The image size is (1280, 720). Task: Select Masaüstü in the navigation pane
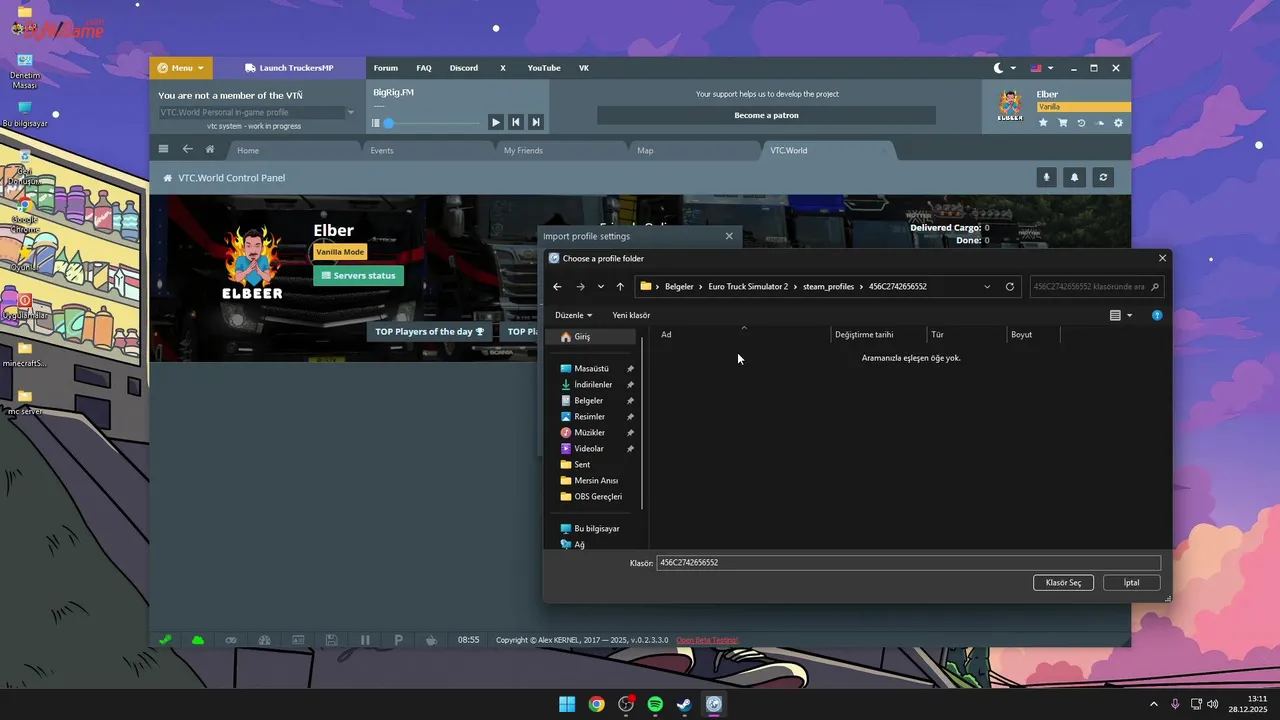click(591, 369)
